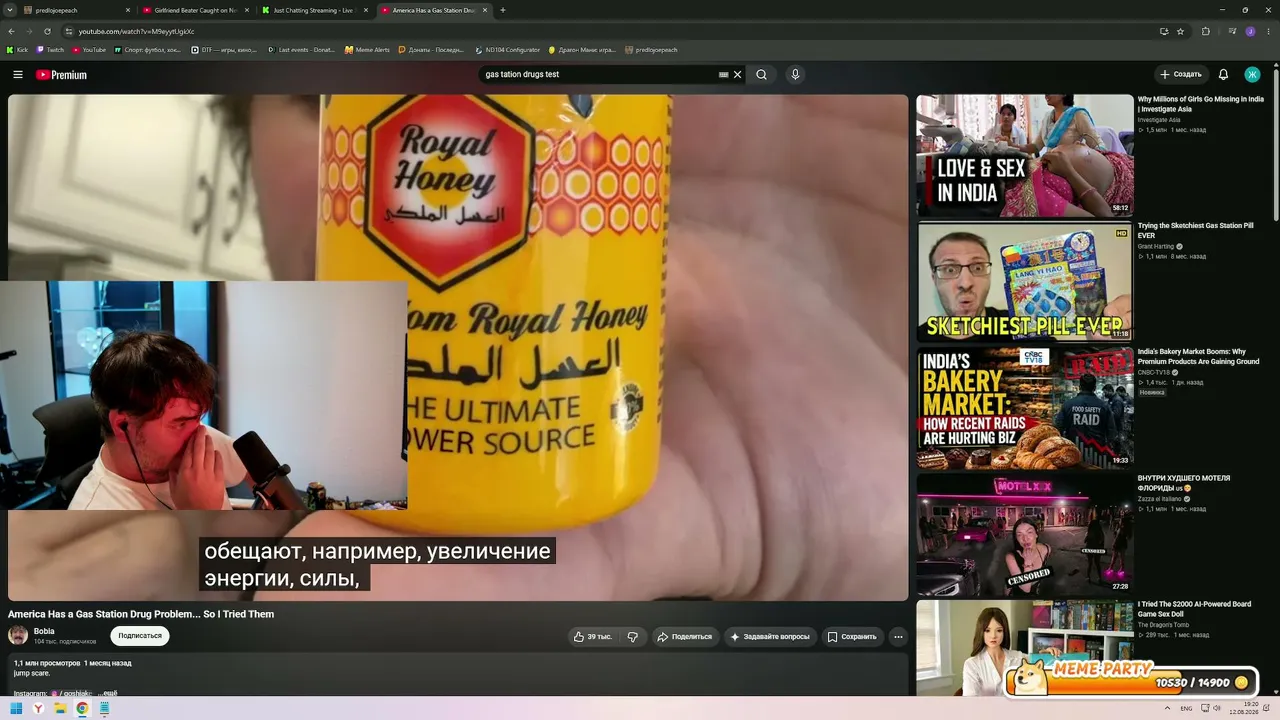This screenshot has height=720, width=1280.
Task: Open the Bobia channel avatar
Action: pyautogui.click(x=18, y=635)
